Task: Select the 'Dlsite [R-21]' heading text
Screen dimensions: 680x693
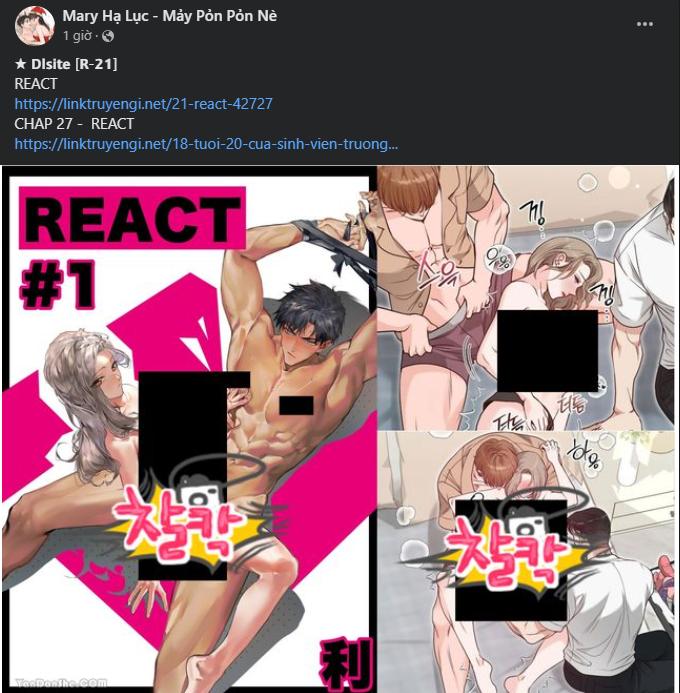Action: point(74,64)
